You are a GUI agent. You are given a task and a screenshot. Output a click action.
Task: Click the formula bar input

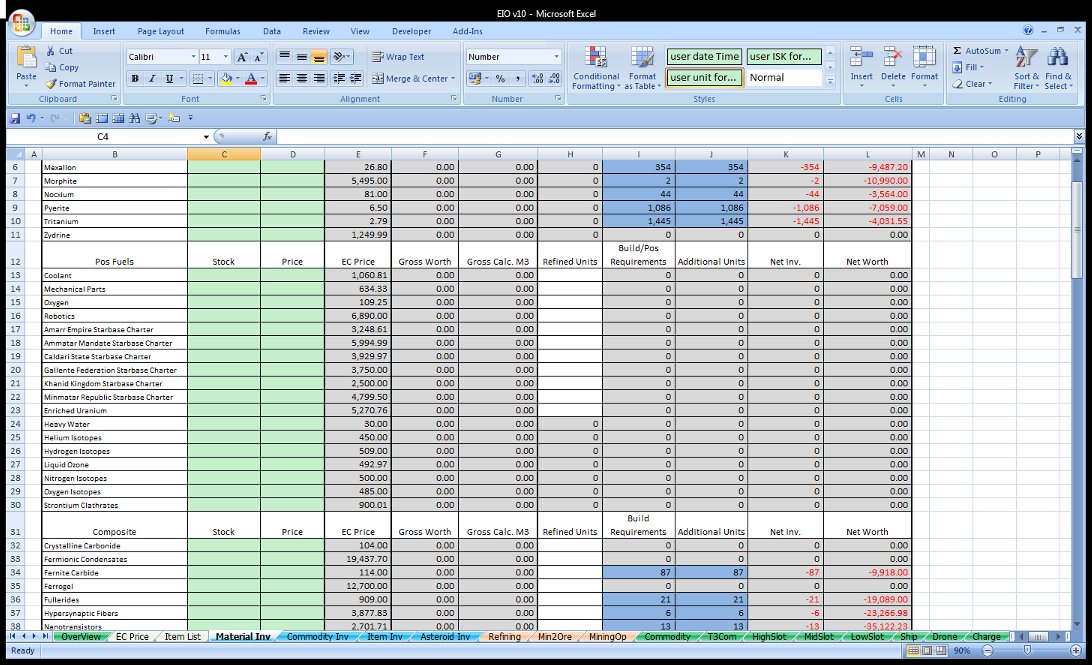click(x=674, y=136)
